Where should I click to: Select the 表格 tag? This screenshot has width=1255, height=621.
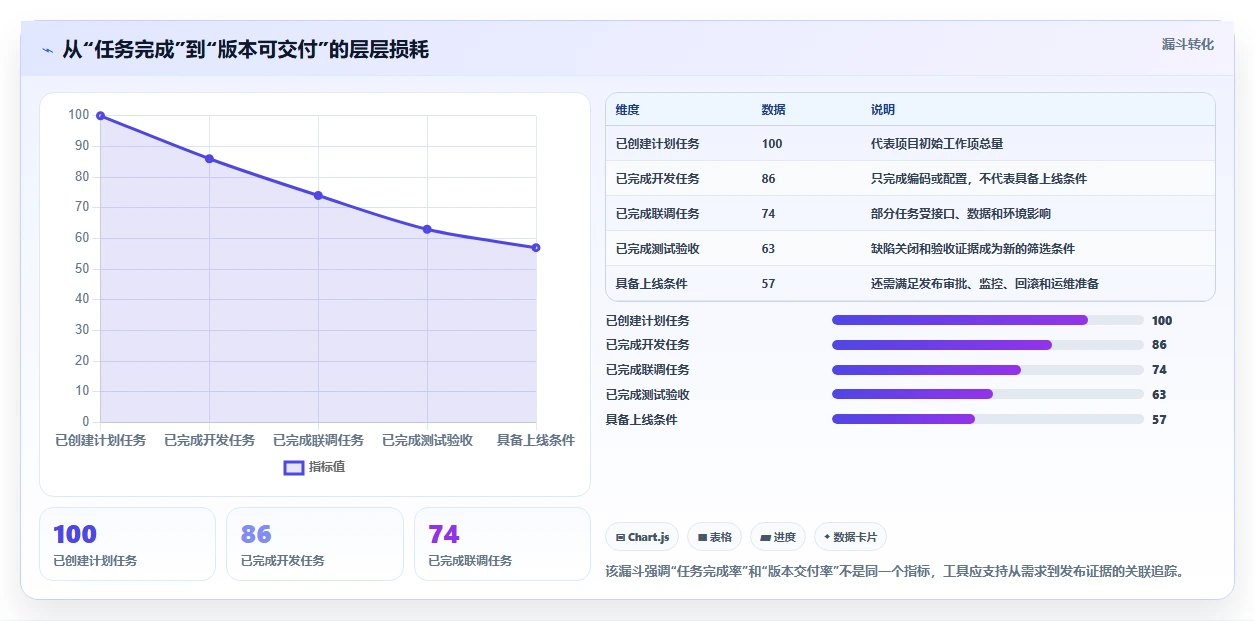point(714,537)
